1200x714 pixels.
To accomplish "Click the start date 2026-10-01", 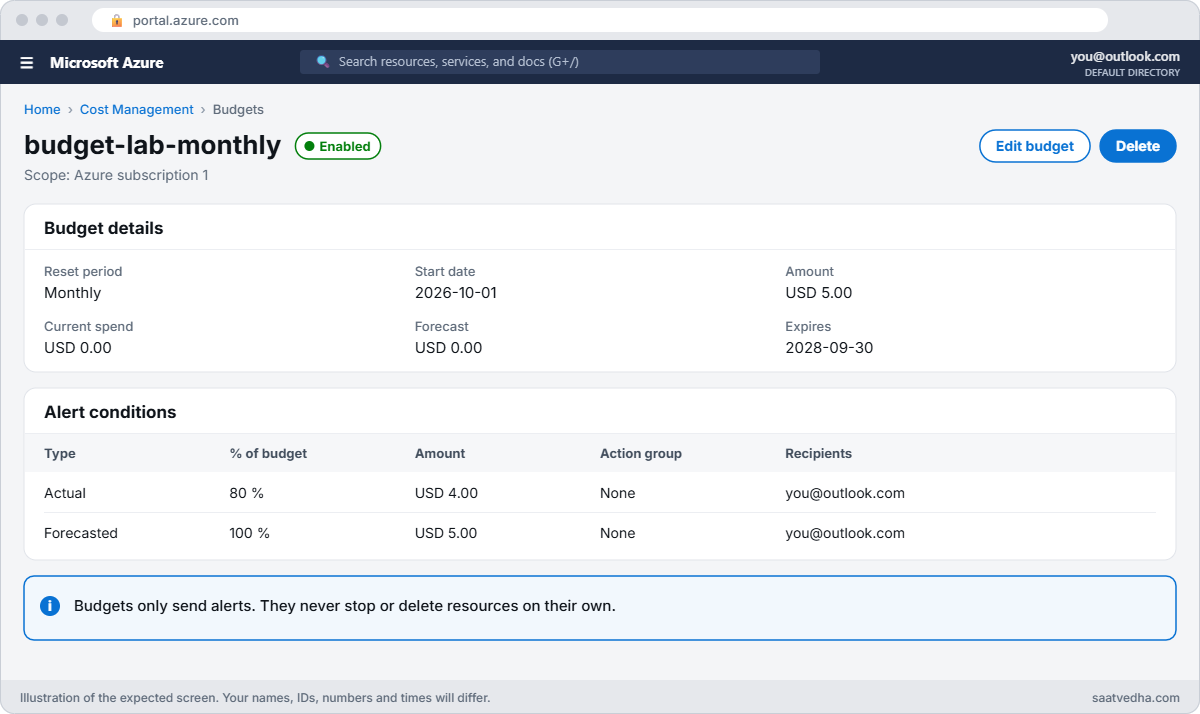I will point(456,293).
